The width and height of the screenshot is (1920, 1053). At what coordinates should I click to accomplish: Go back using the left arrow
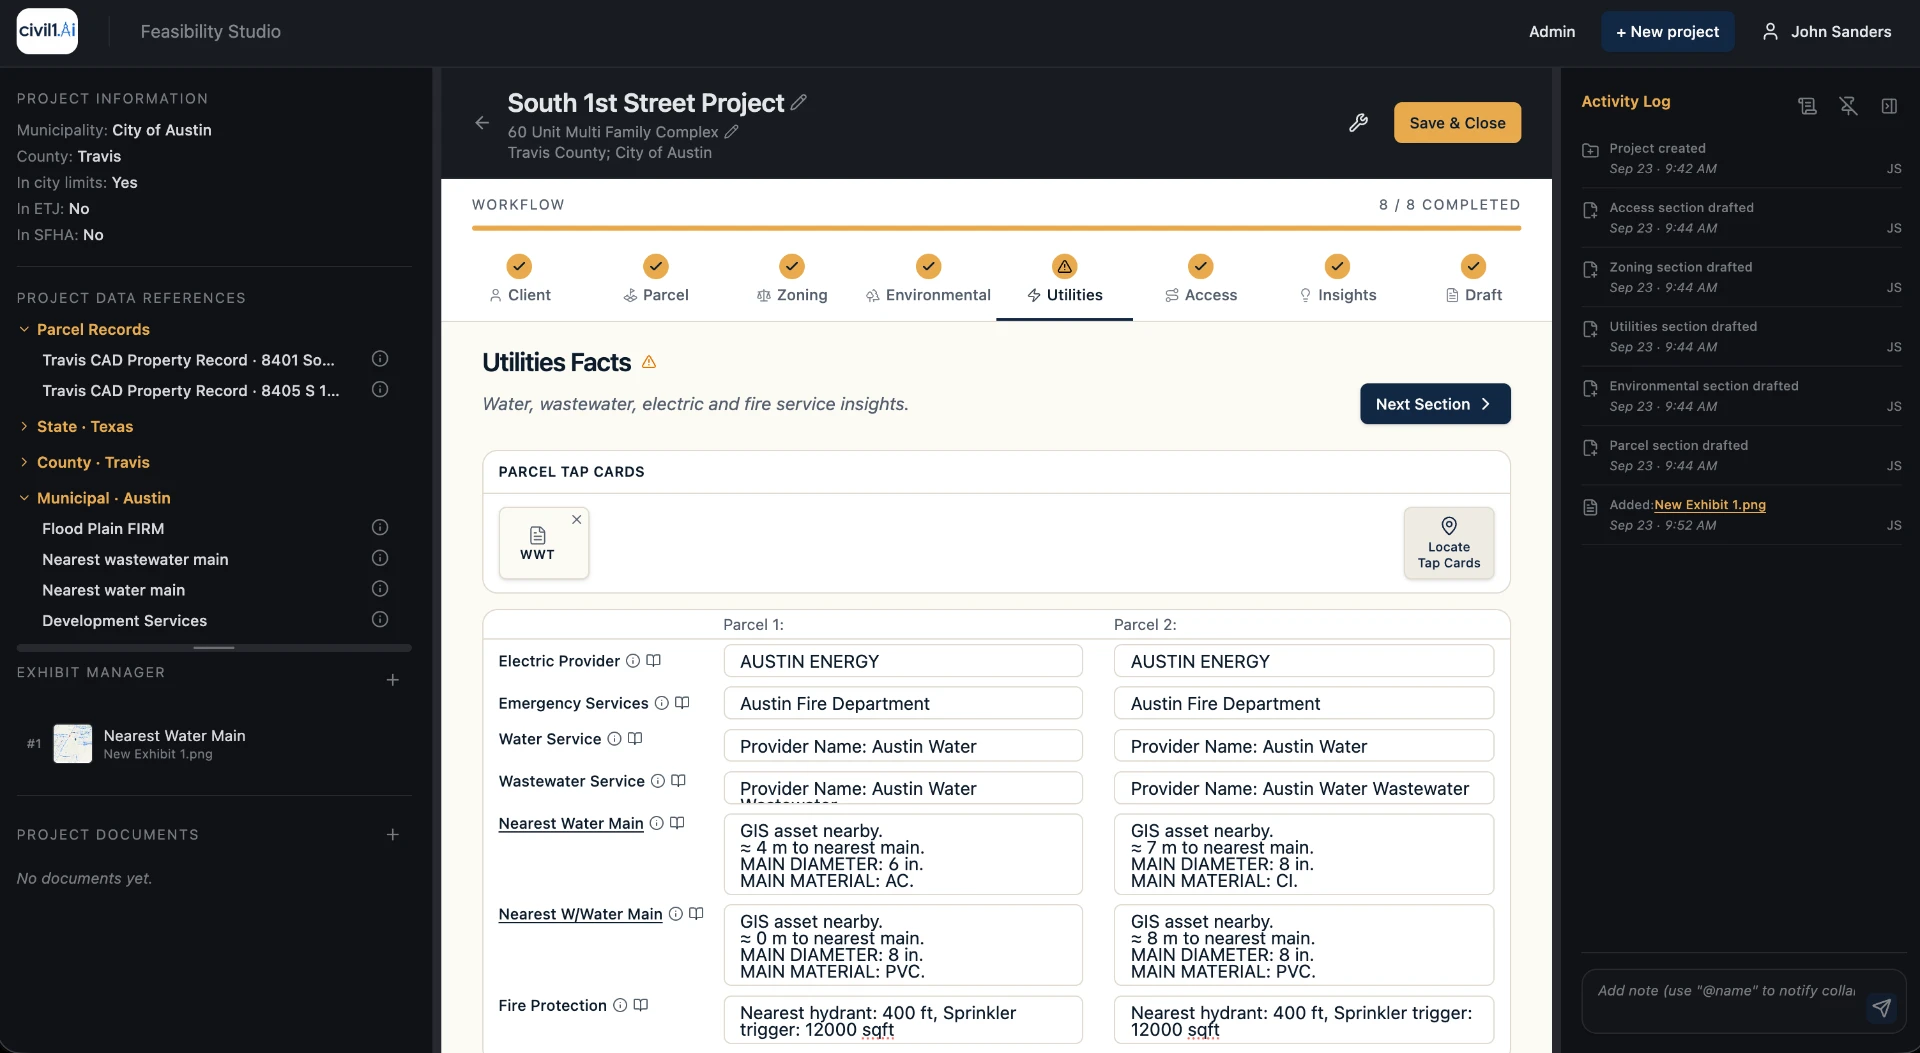pos(482,123)
